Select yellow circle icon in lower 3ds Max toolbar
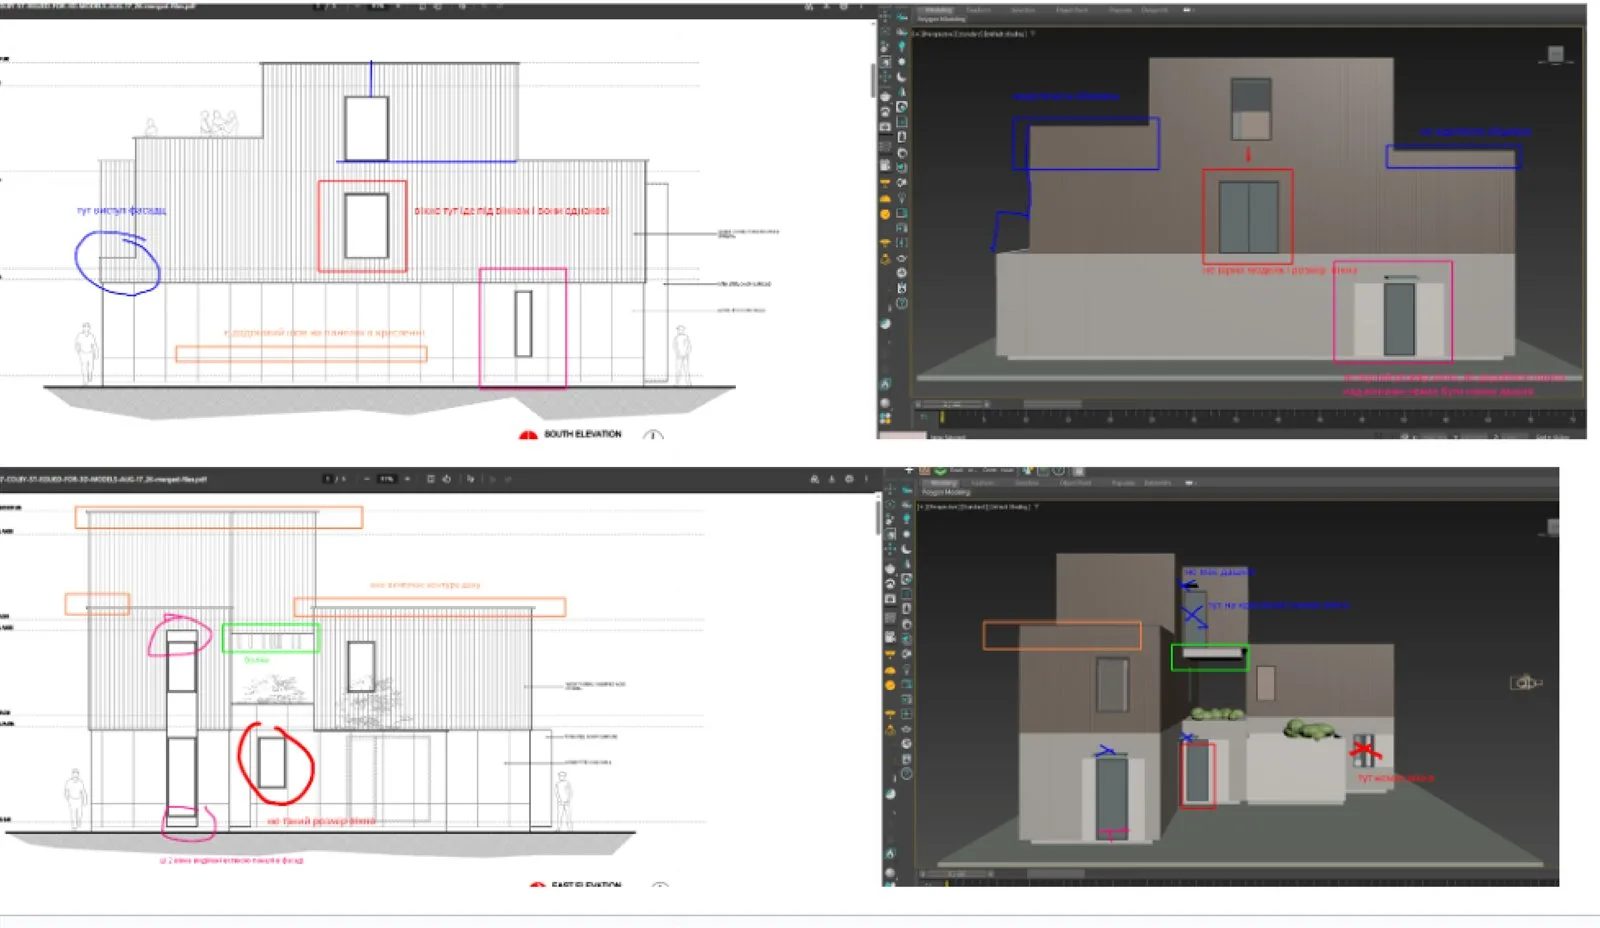 (890, 685)
